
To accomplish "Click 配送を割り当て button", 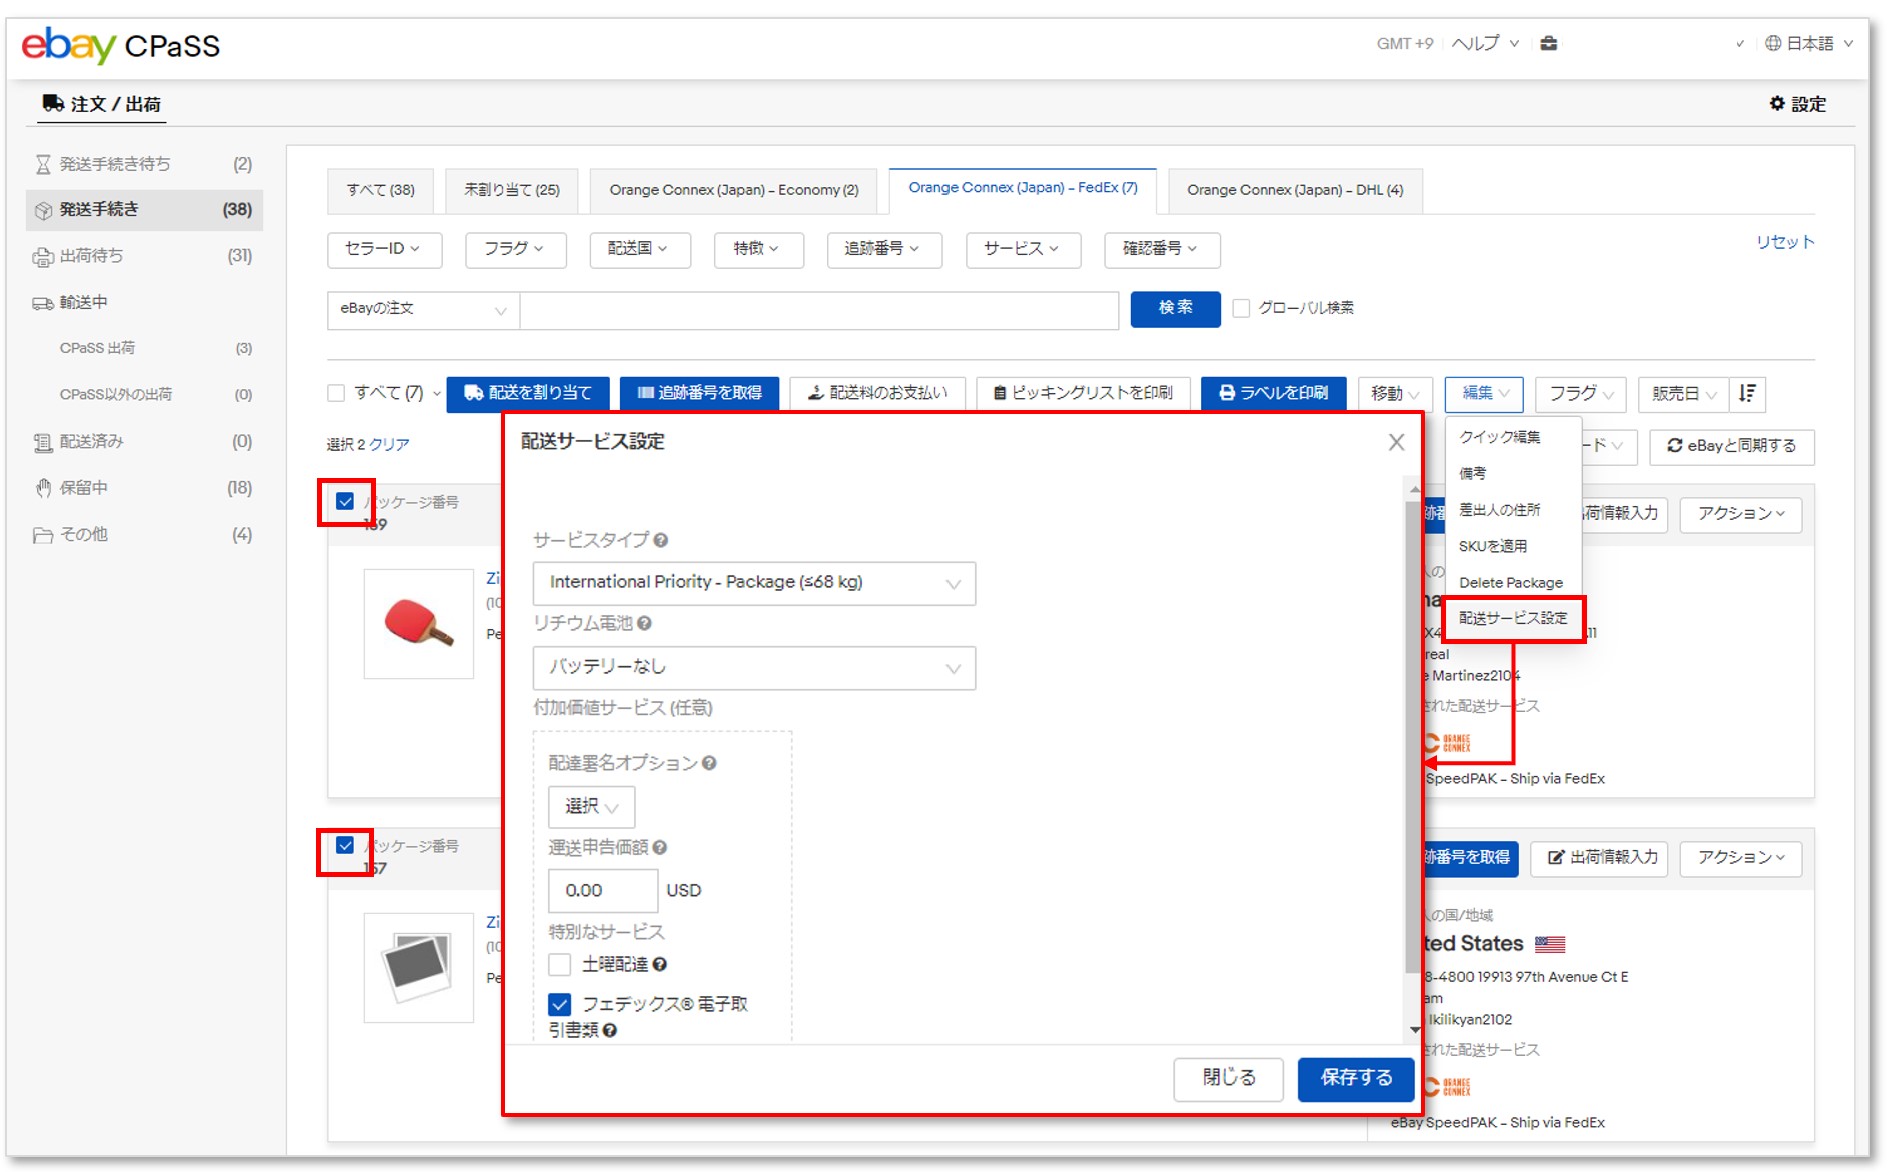I will [x=529, y=393].
